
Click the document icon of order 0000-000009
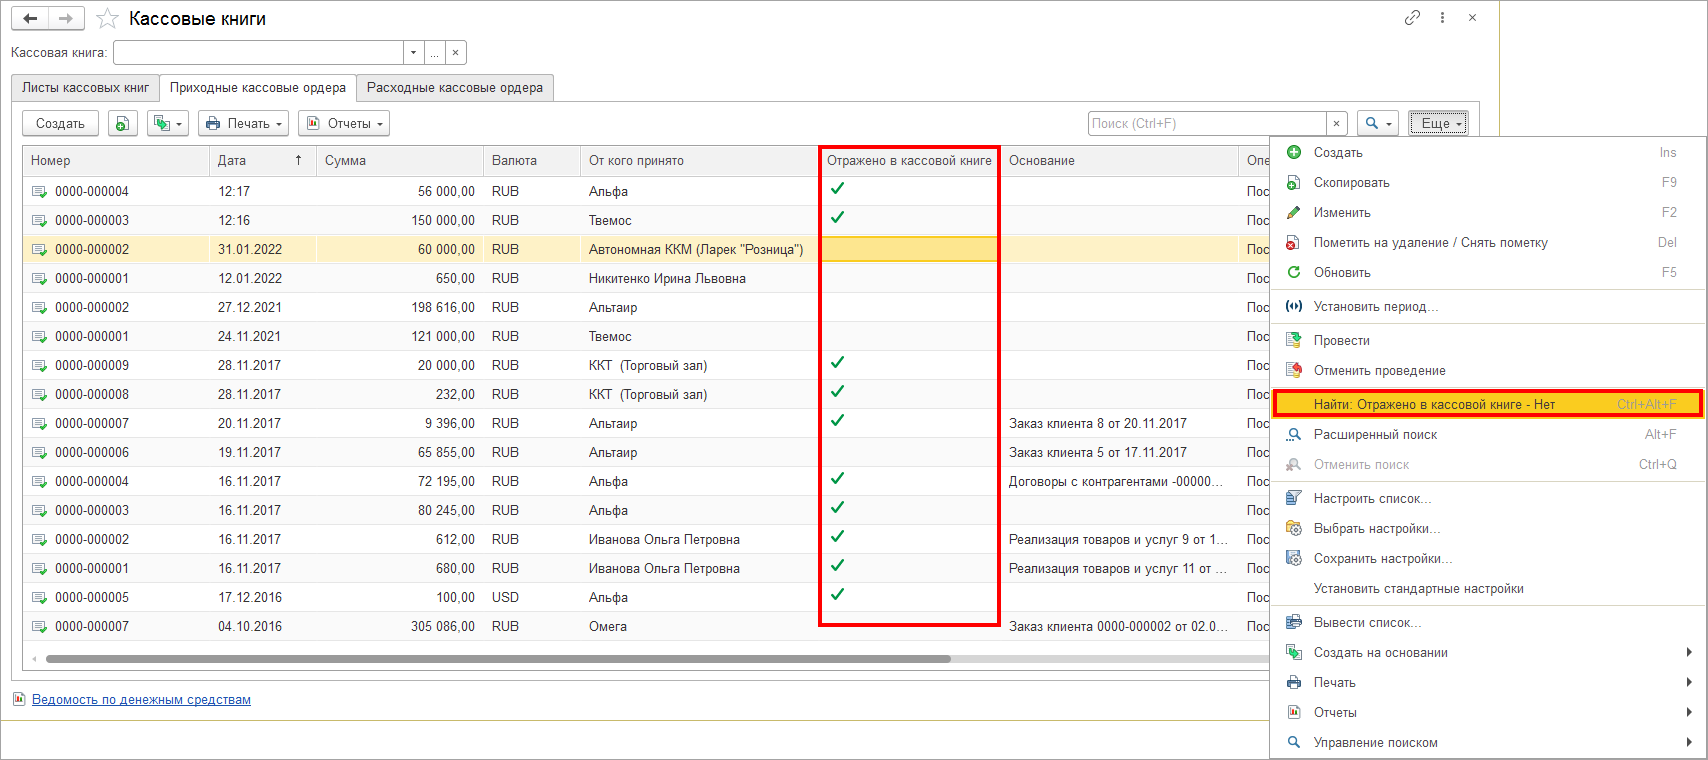tap(40, 365)
